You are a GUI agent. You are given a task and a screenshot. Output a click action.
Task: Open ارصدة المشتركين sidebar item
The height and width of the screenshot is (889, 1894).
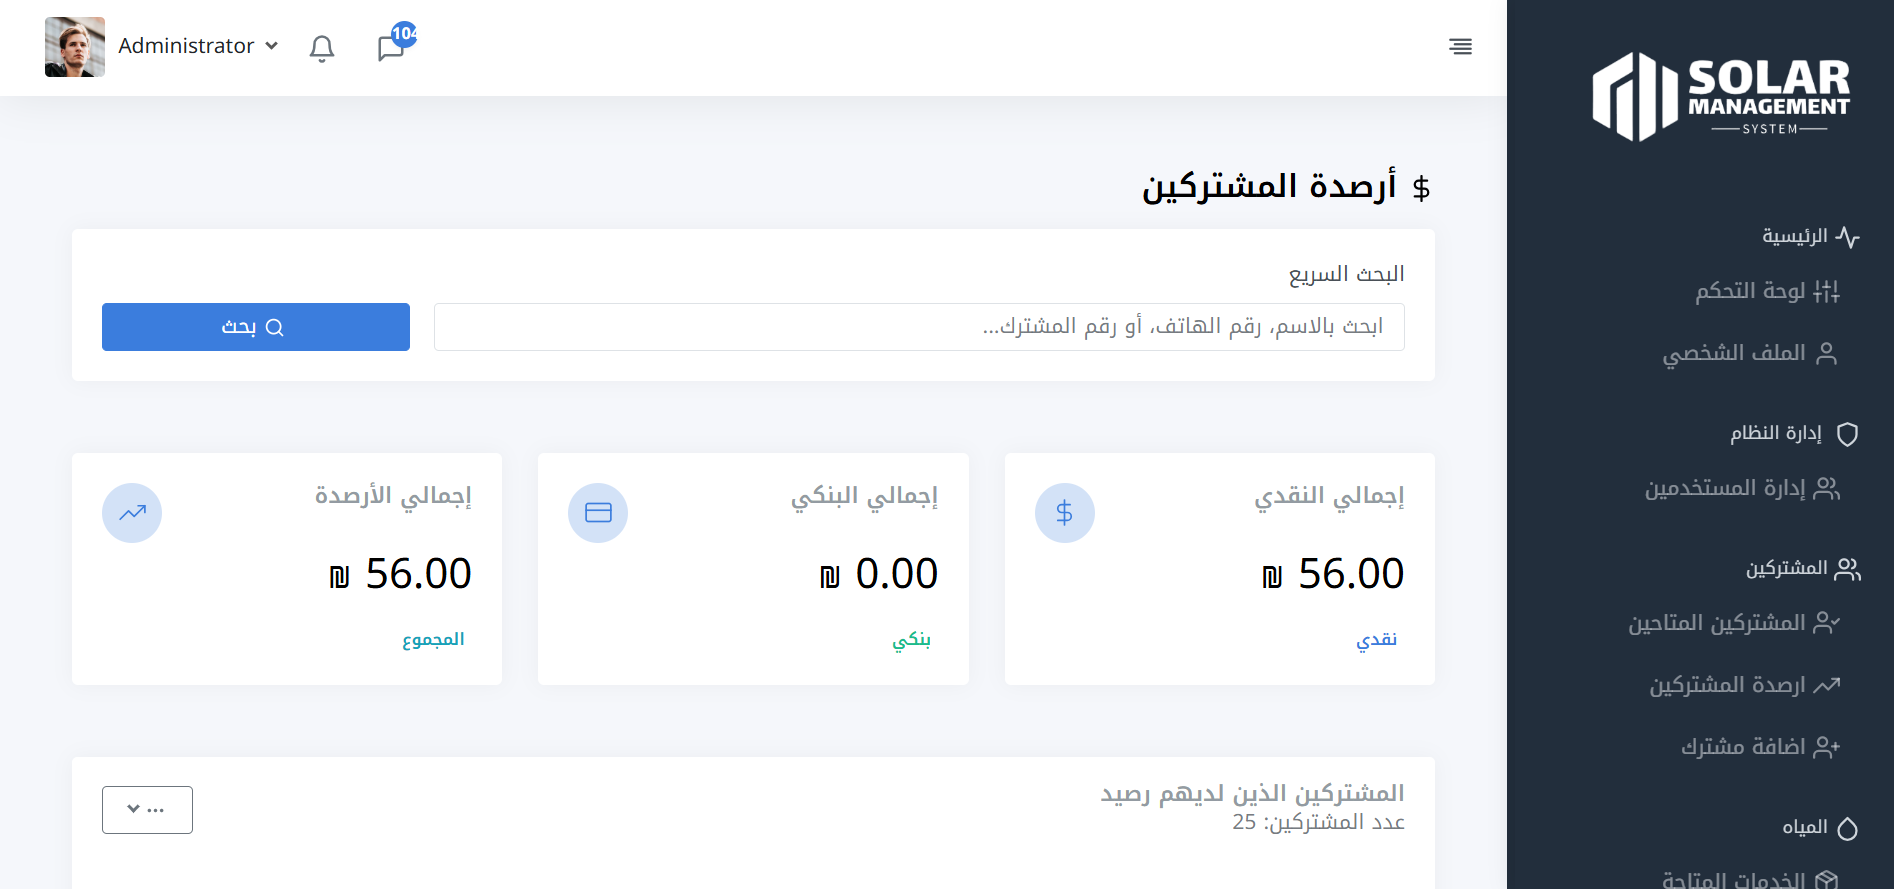(x=1743, y=685)
